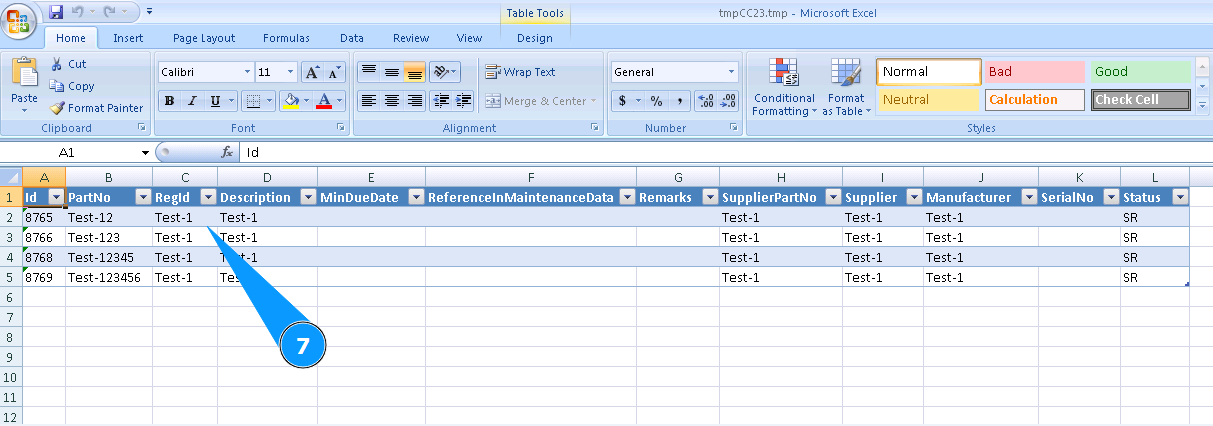Screen dimensions: 1213x426
Task: Click the Increase Font Size icon
Action: 312,72
